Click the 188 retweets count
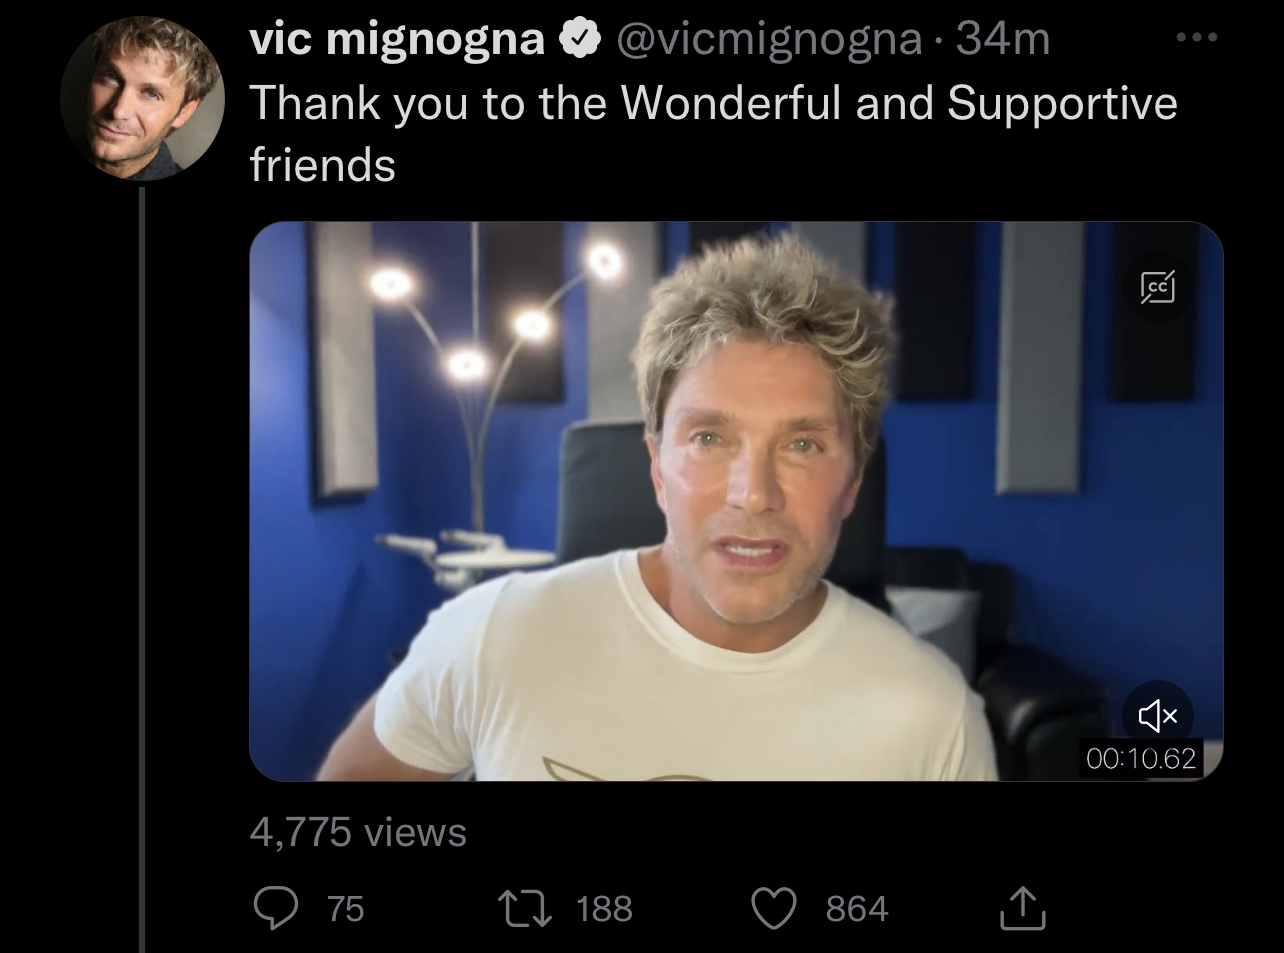Image resolution: width=1284 pixels, height=953 pixels. coord(604,908)
